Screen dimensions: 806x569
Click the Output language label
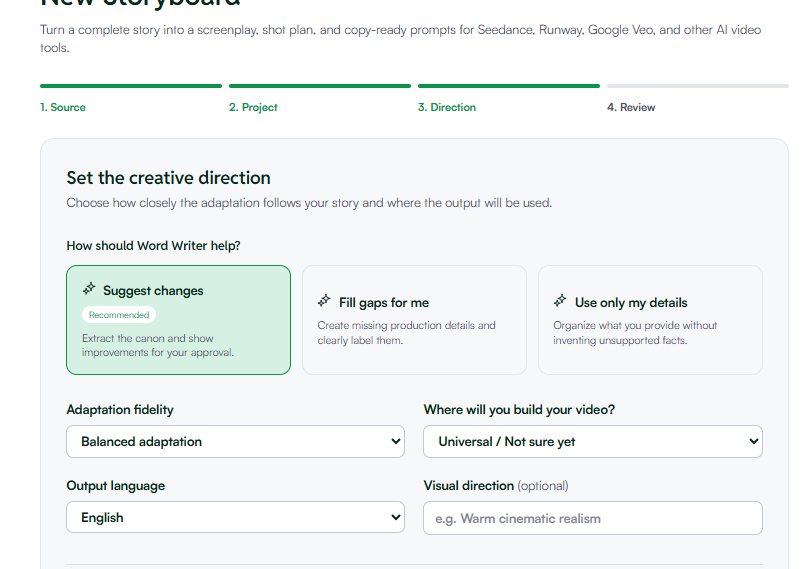[116, 486]
